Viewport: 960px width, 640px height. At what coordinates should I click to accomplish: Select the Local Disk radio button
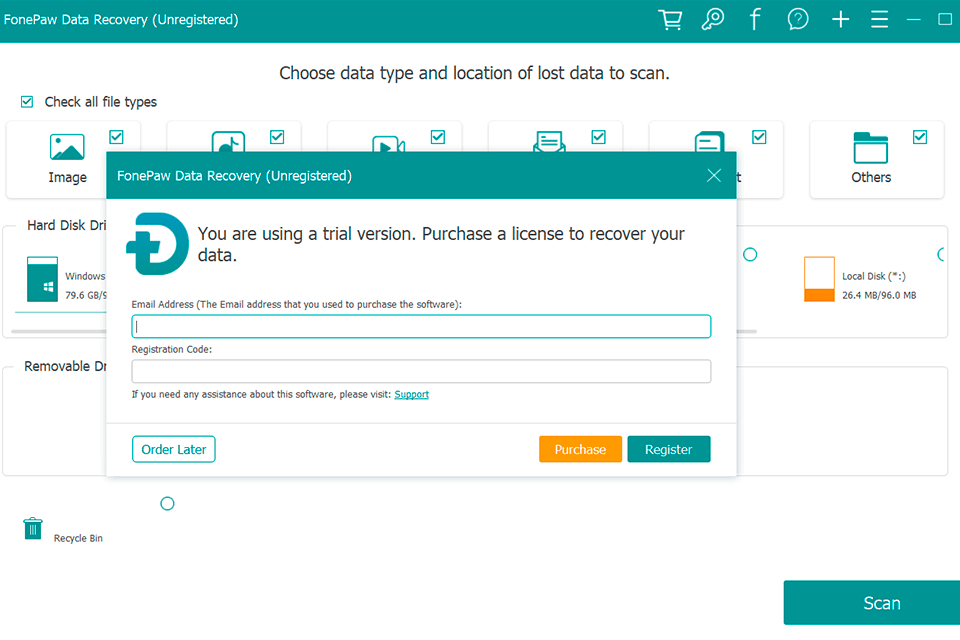coord(750,255)
